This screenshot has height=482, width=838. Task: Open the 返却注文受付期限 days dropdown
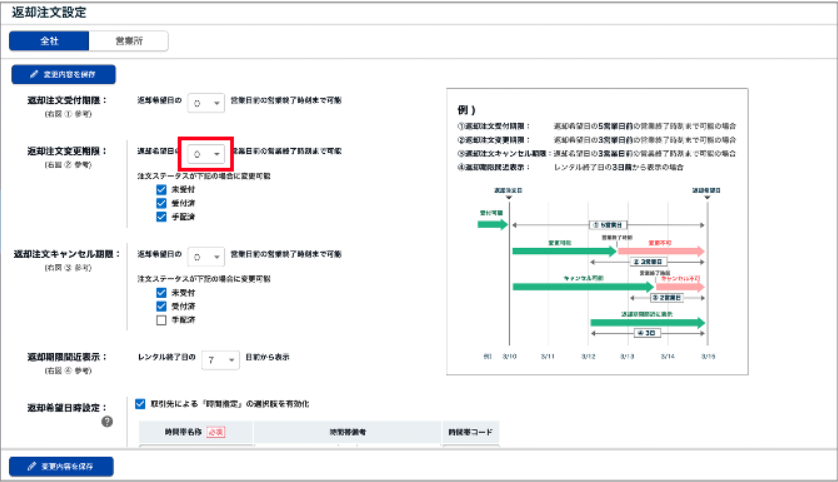pos(206,101)
